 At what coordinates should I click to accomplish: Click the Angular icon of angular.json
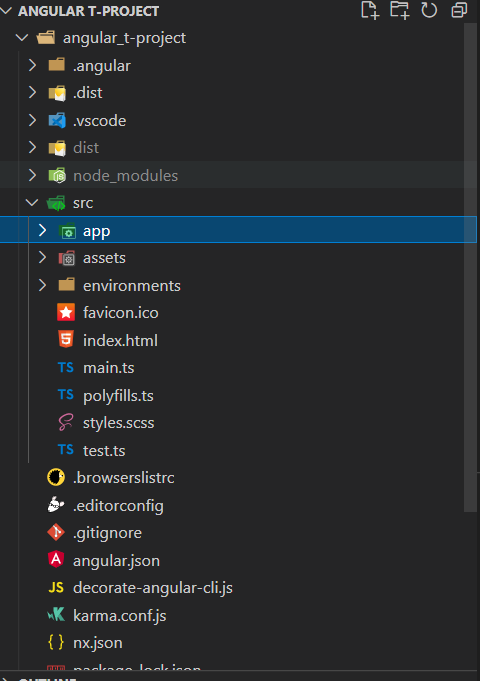(x=56, y=559)
